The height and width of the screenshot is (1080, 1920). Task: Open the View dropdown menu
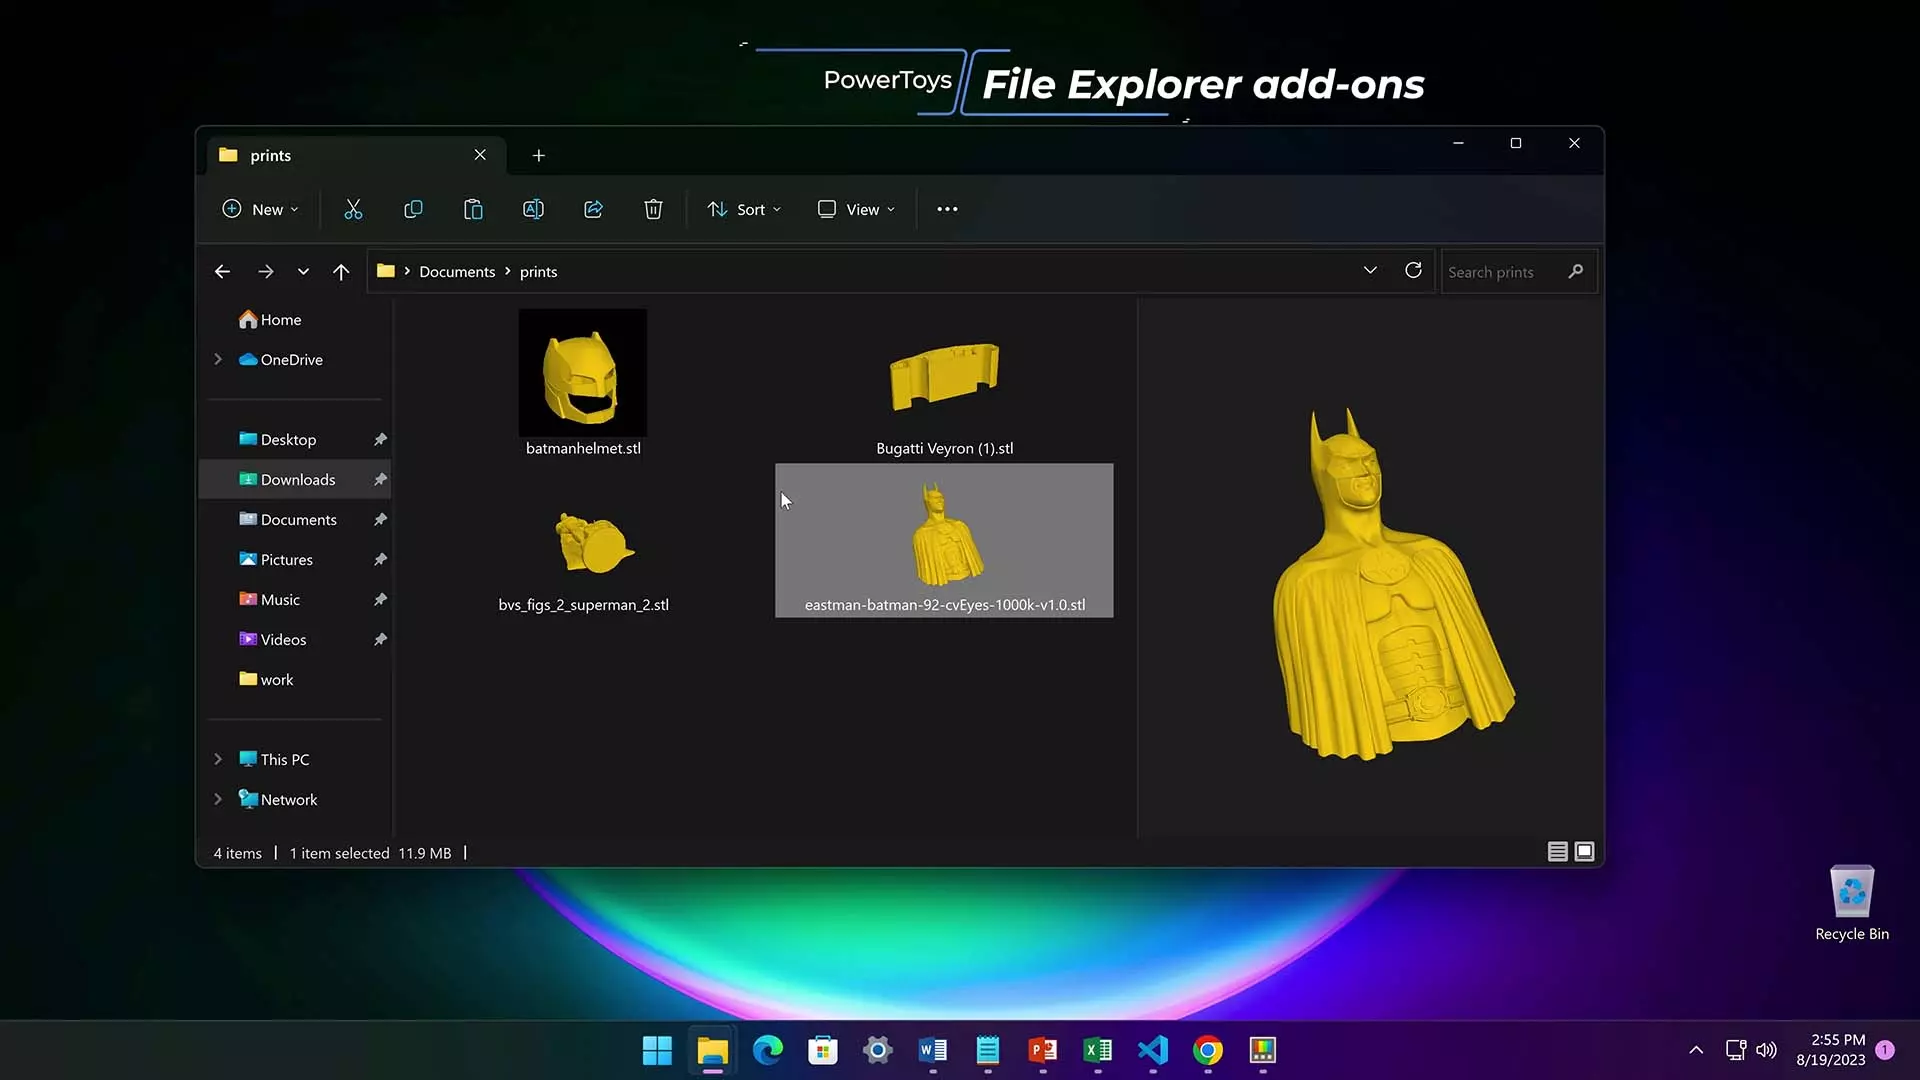click(x=857, y=209)
